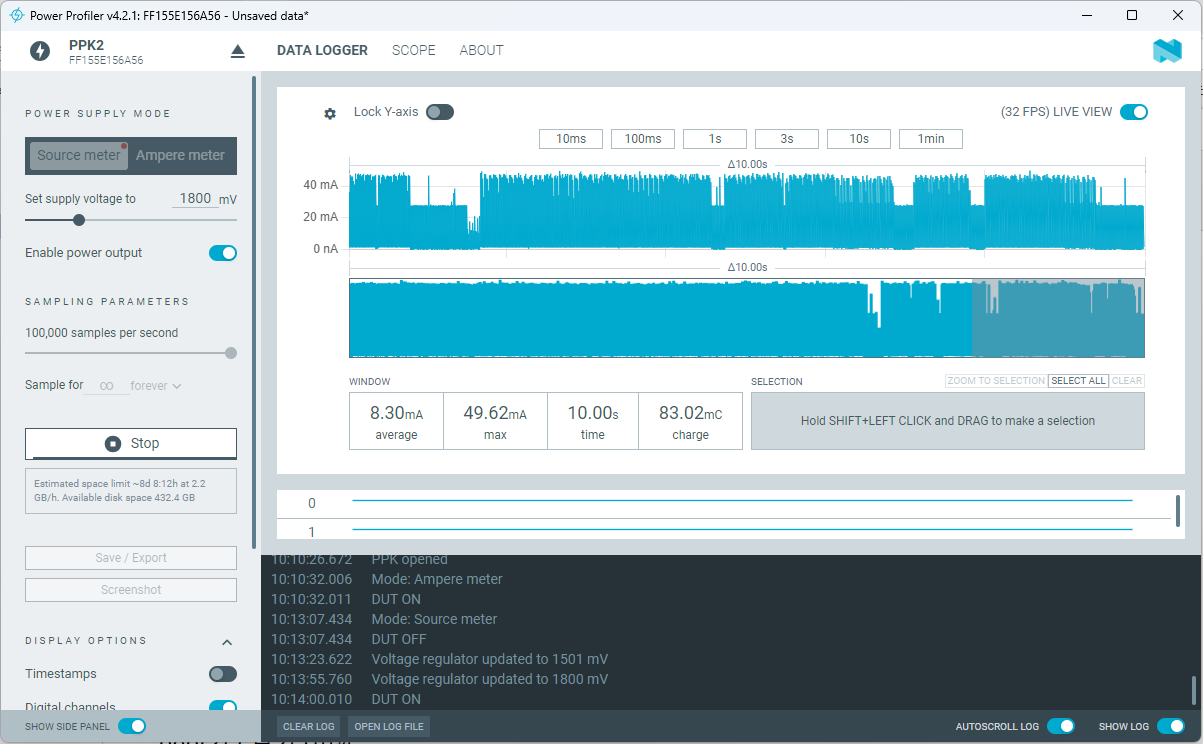Viewport: 1203px width, 744px height.
Task: Toggle Timestamps display option
Action: click(223, 674)
